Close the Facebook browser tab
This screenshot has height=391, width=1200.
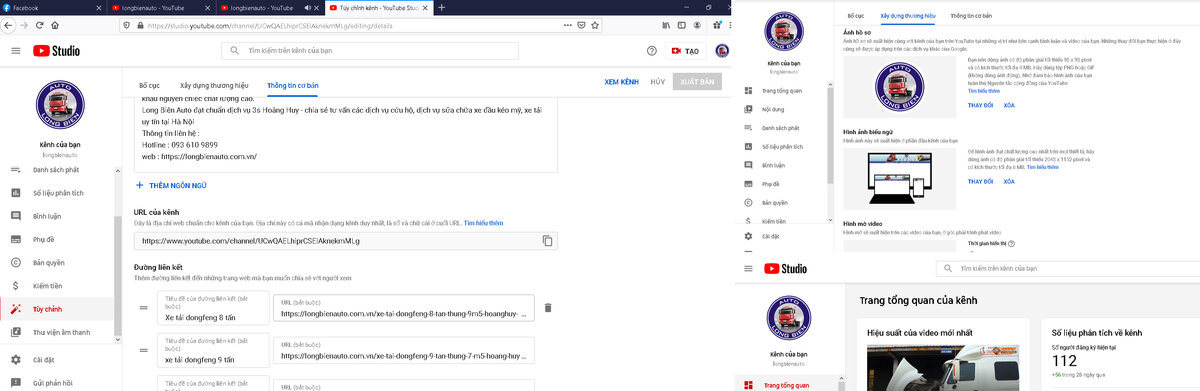pos(99,7)
